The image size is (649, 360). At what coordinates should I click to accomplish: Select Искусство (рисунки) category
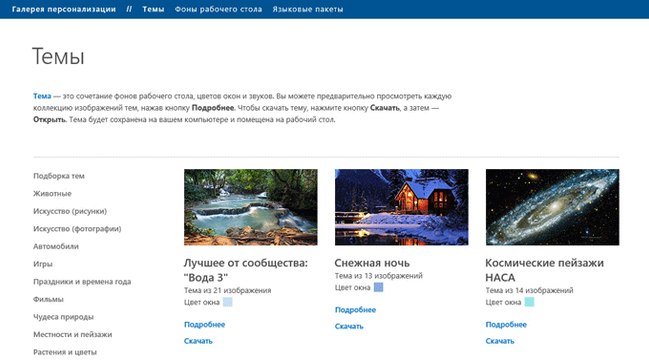(x=70, y=211)
